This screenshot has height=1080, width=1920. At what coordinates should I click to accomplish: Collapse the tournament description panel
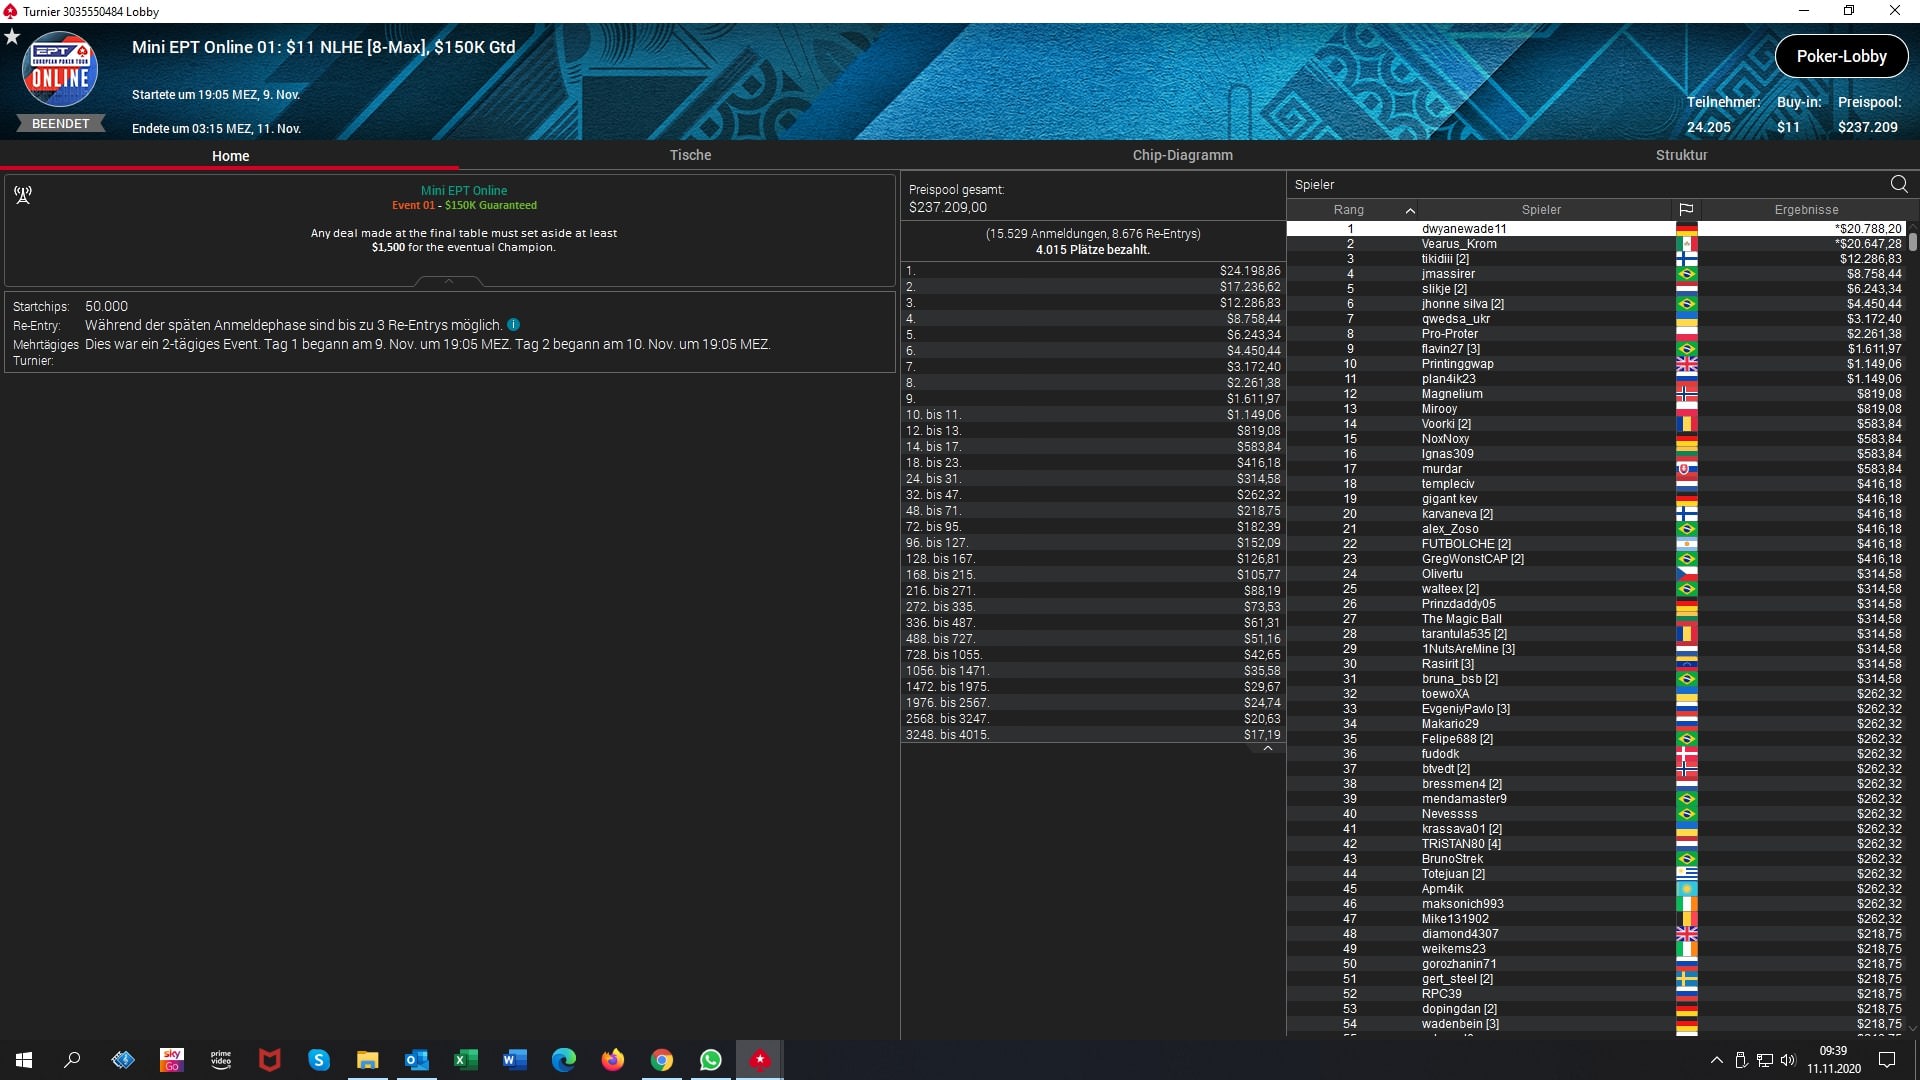click(449, 282)
